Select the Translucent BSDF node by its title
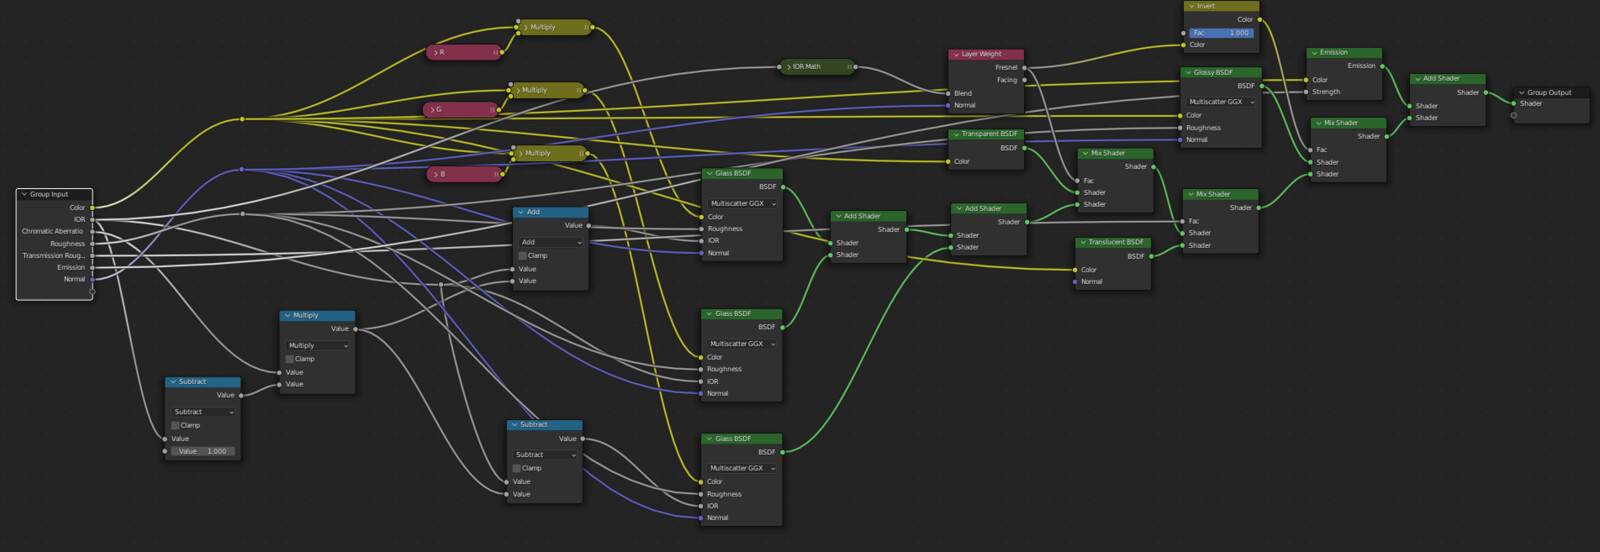The width and height of the screenshot is (1600, 552). click(x=1116, y=242)
